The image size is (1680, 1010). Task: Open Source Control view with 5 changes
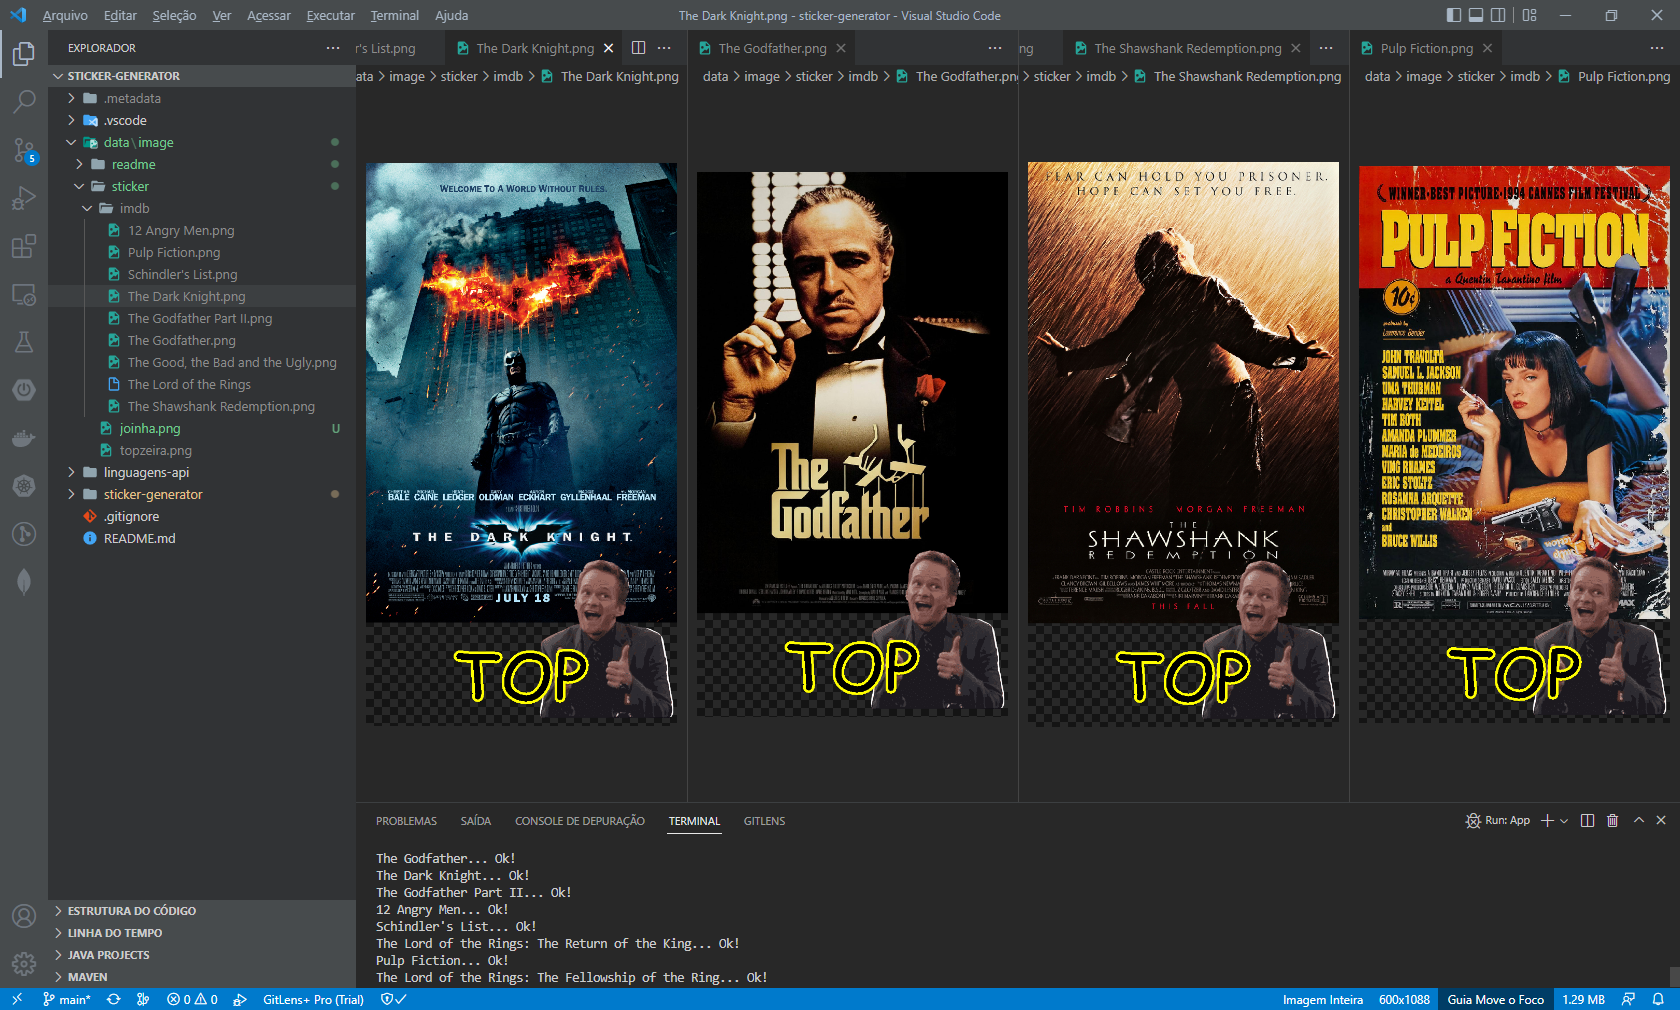pyautogui.click(x=24, y=150)
